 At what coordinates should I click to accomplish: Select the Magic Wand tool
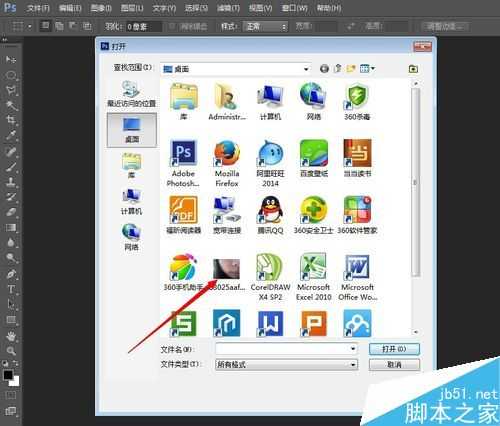(x=11, y=105)
